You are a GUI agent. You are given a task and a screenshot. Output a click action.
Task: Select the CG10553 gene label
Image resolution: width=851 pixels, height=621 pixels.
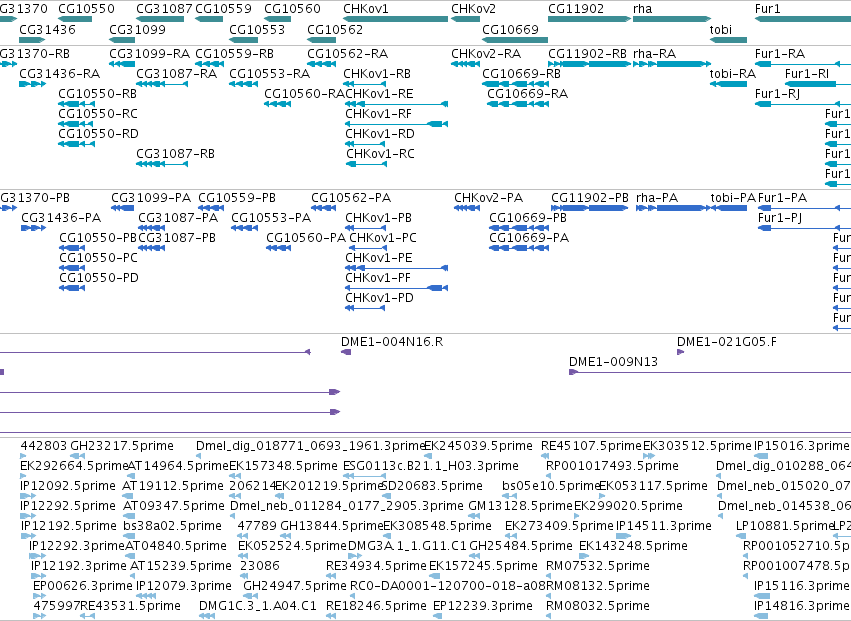pos(257,29)
